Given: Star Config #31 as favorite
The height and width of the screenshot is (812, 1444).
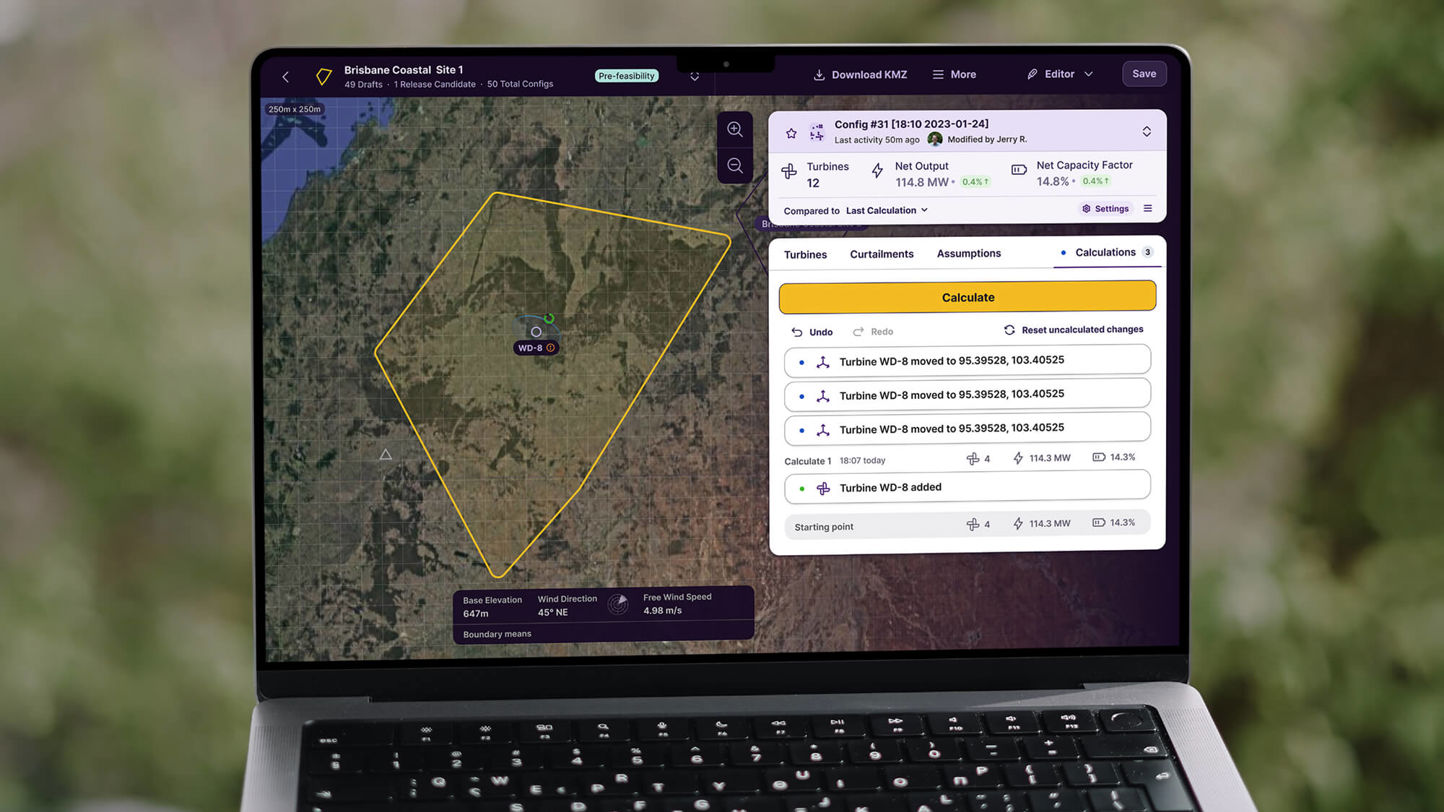Looking at the screenshot, I should click(x=791, y=133).
